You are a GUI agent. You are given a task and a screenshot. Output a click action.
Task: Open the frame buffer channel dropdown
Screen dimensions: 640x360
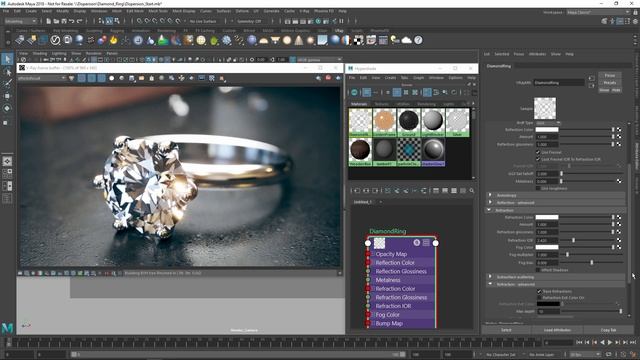pyautogui.click(x=42, y=78)
